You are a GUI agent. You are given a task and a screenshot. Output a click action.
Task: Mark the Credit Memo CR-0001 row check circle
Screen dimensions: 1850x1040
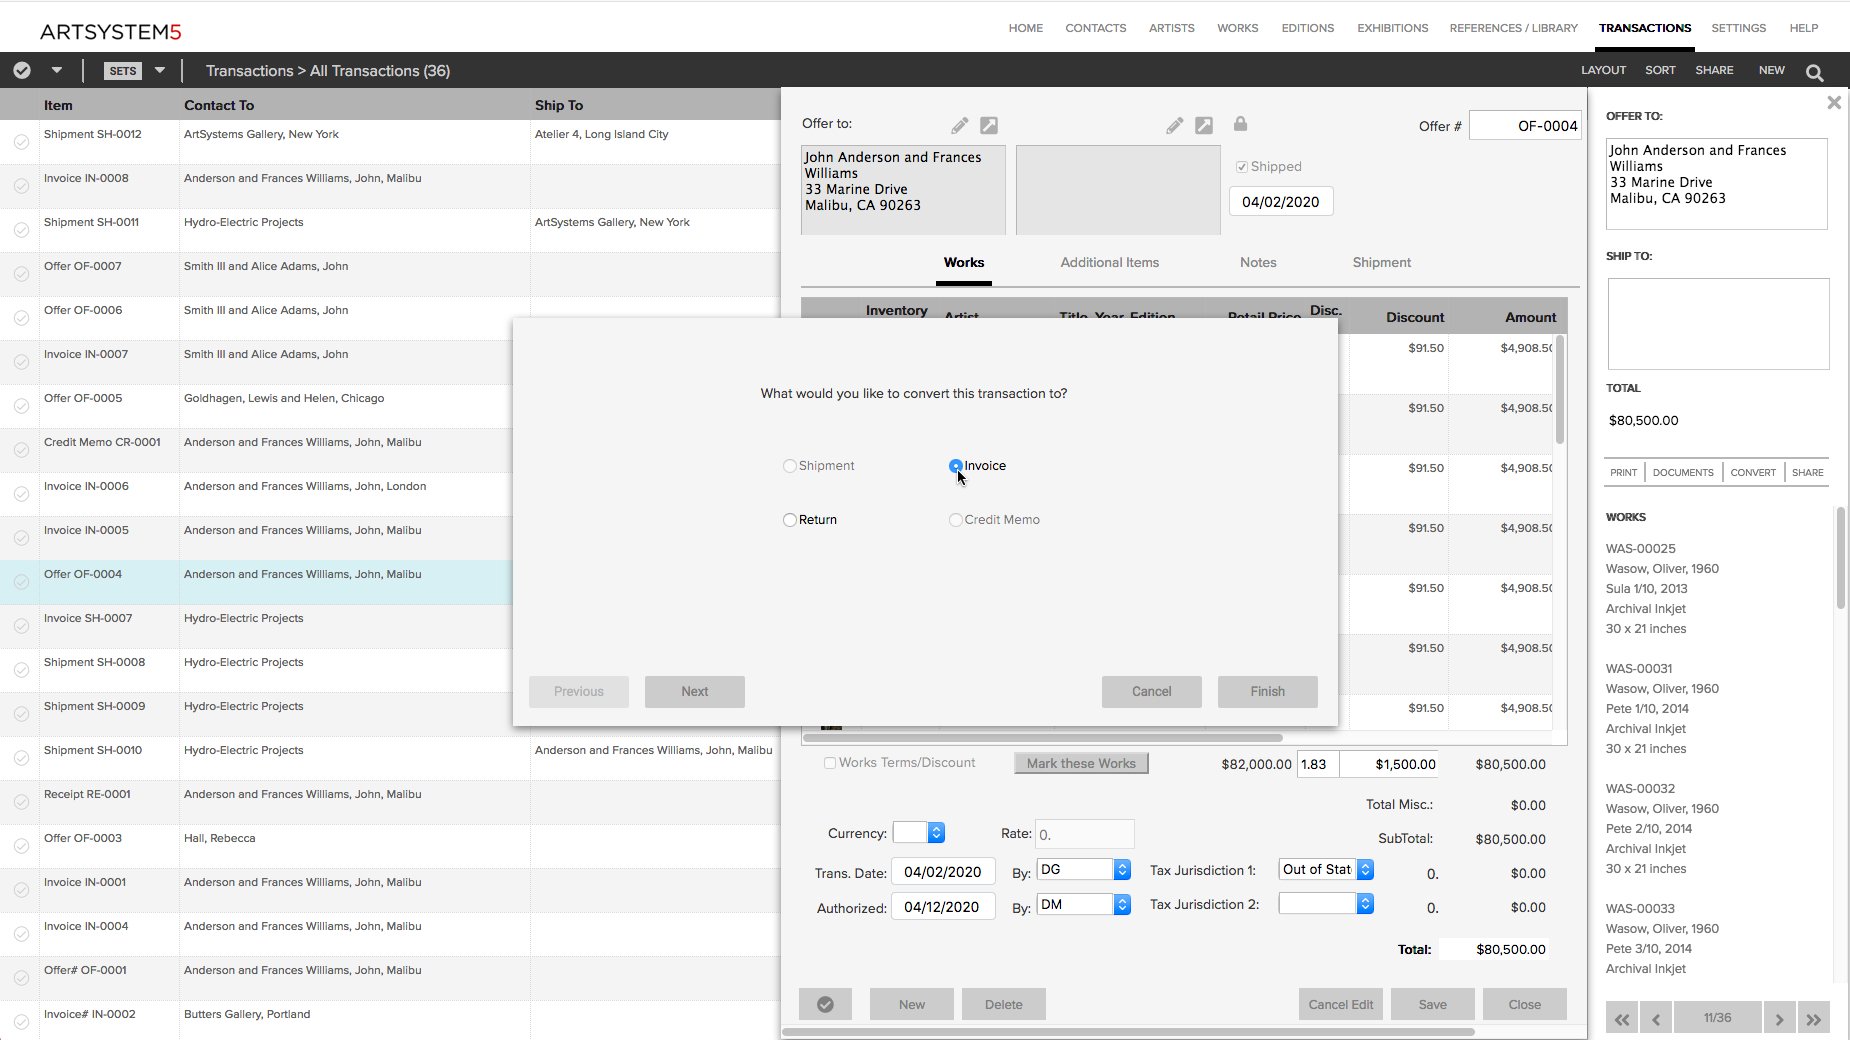[21, 450]
